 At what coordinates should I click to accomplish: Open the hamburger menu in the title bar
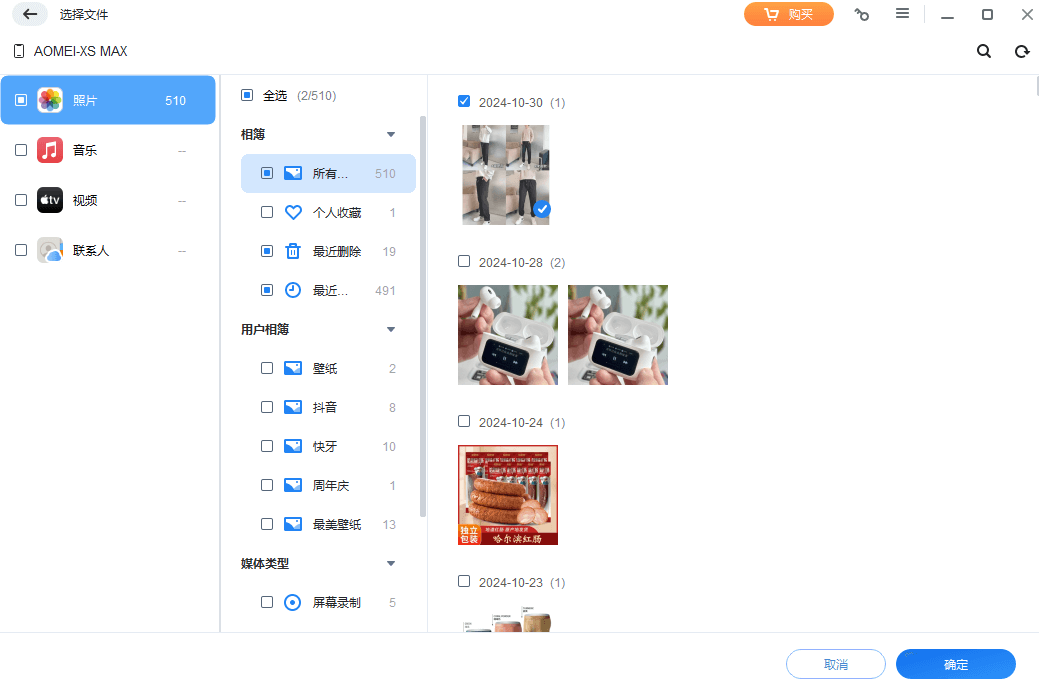[x=902, y=14]
